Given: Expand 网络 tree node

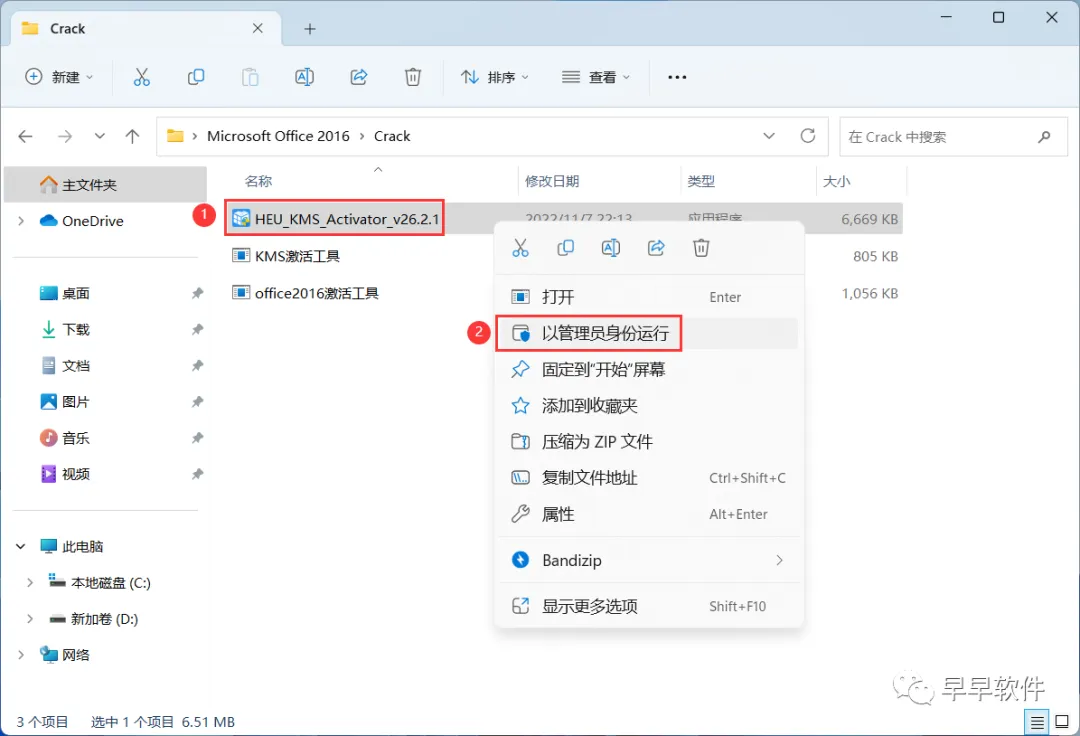Looking at the screenshot, I should [x=21, y=655].
